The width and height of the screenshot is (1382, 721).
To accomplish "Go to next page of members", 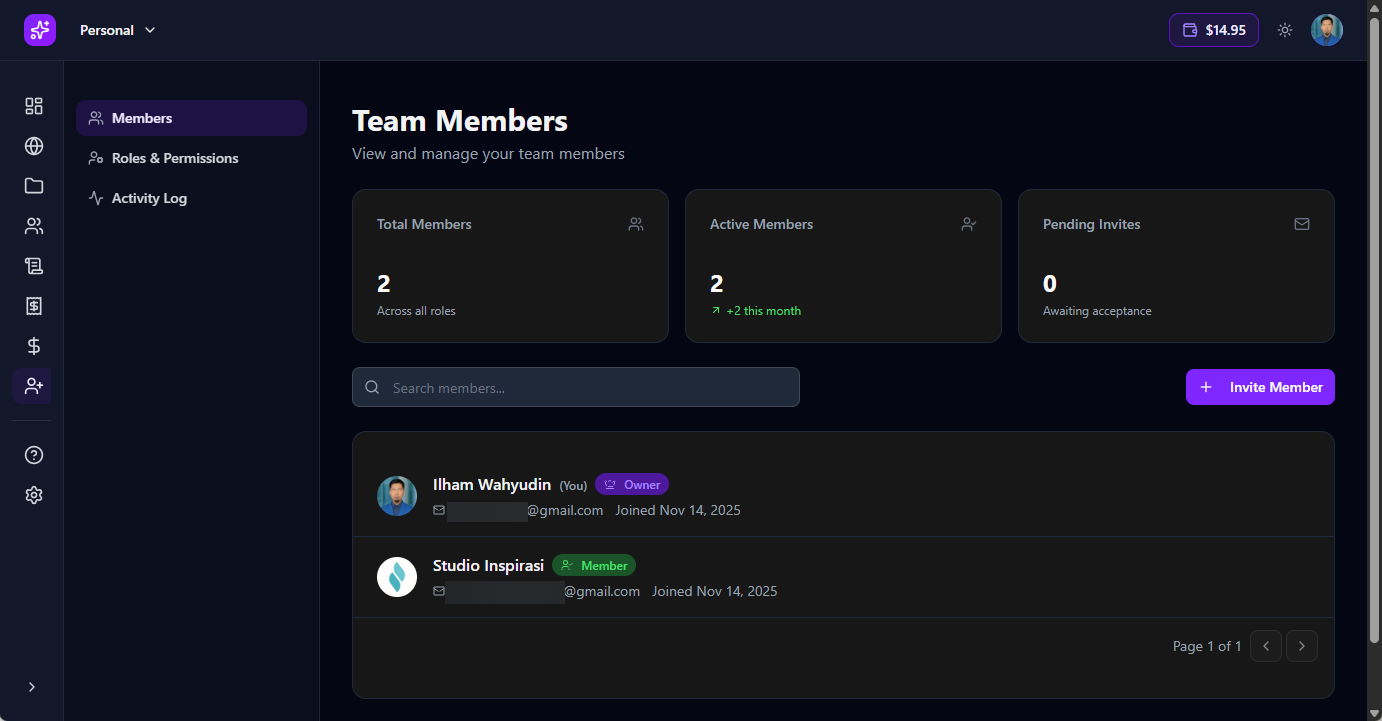I will 1301,646.
